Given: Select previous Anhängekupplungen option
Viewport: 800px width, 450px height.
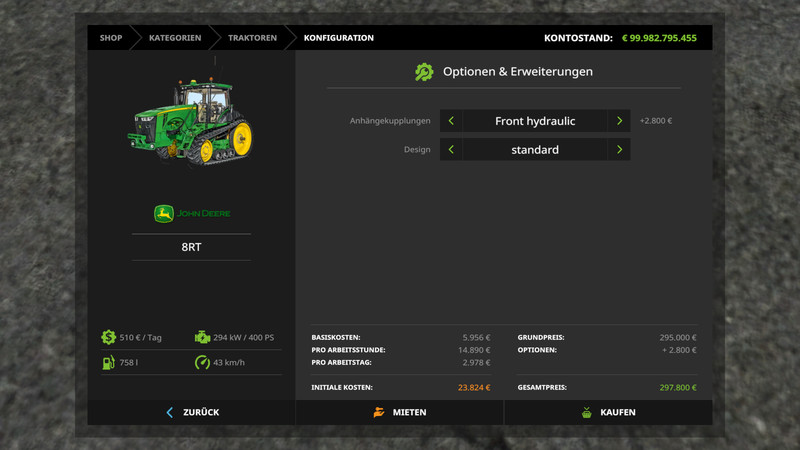Looking at the screenshot, I should [x=451, y=121].
